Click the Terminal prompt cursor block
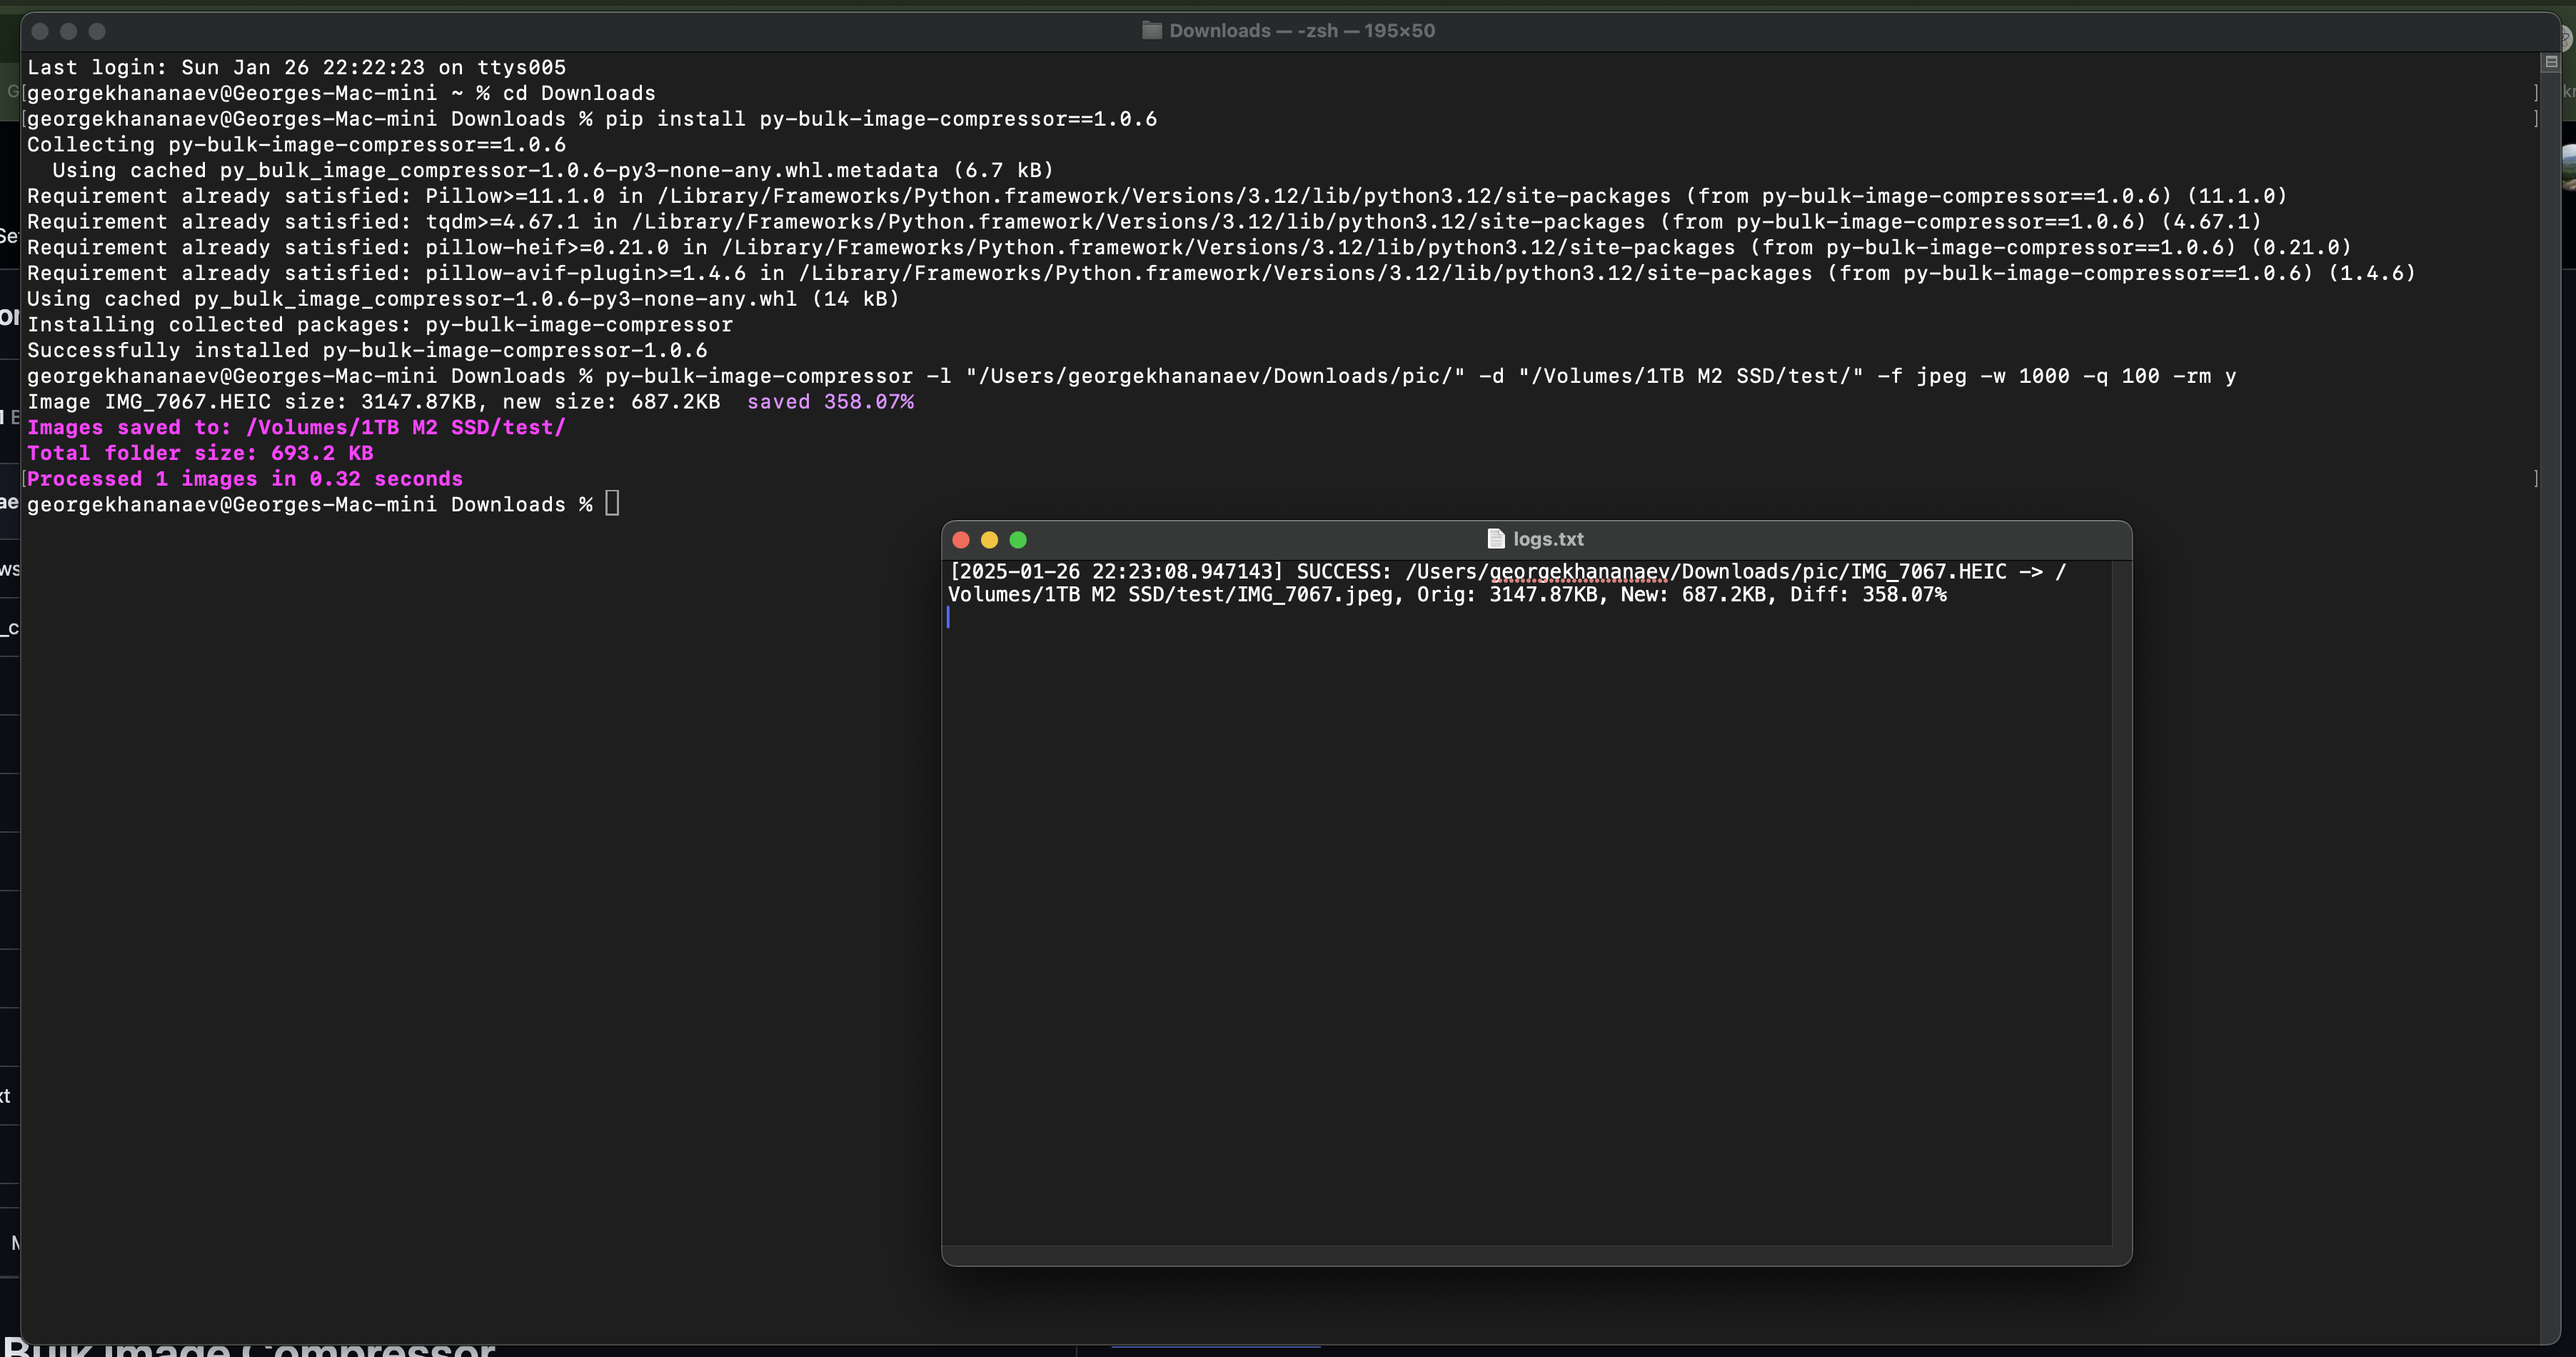The image size is (2576, 1357). [612, 504]
